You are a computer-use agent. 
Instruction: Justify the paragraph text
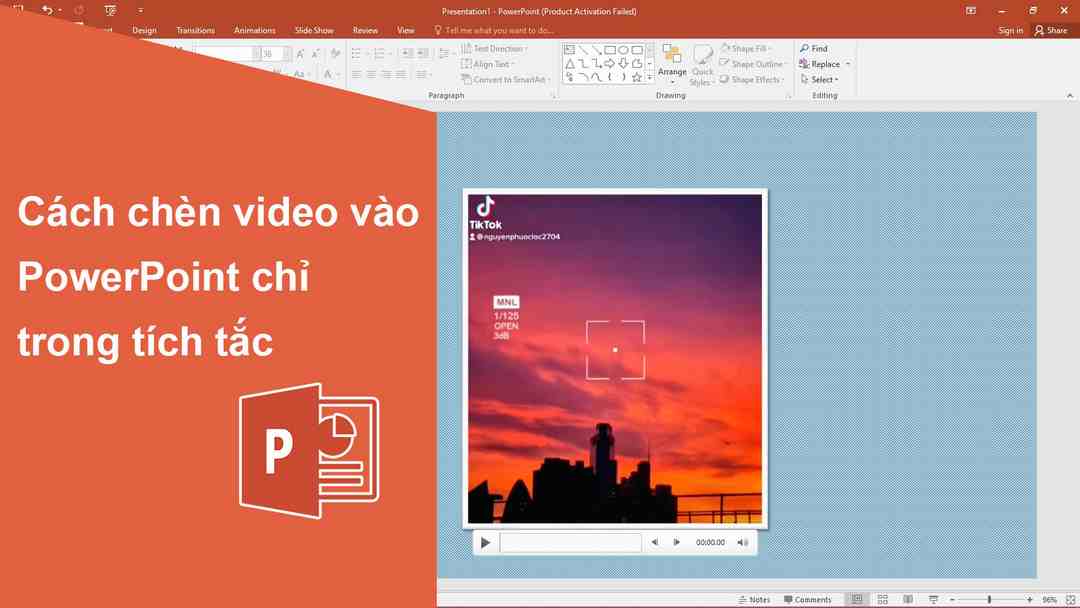pyautogui.click(x=402, y=74)
